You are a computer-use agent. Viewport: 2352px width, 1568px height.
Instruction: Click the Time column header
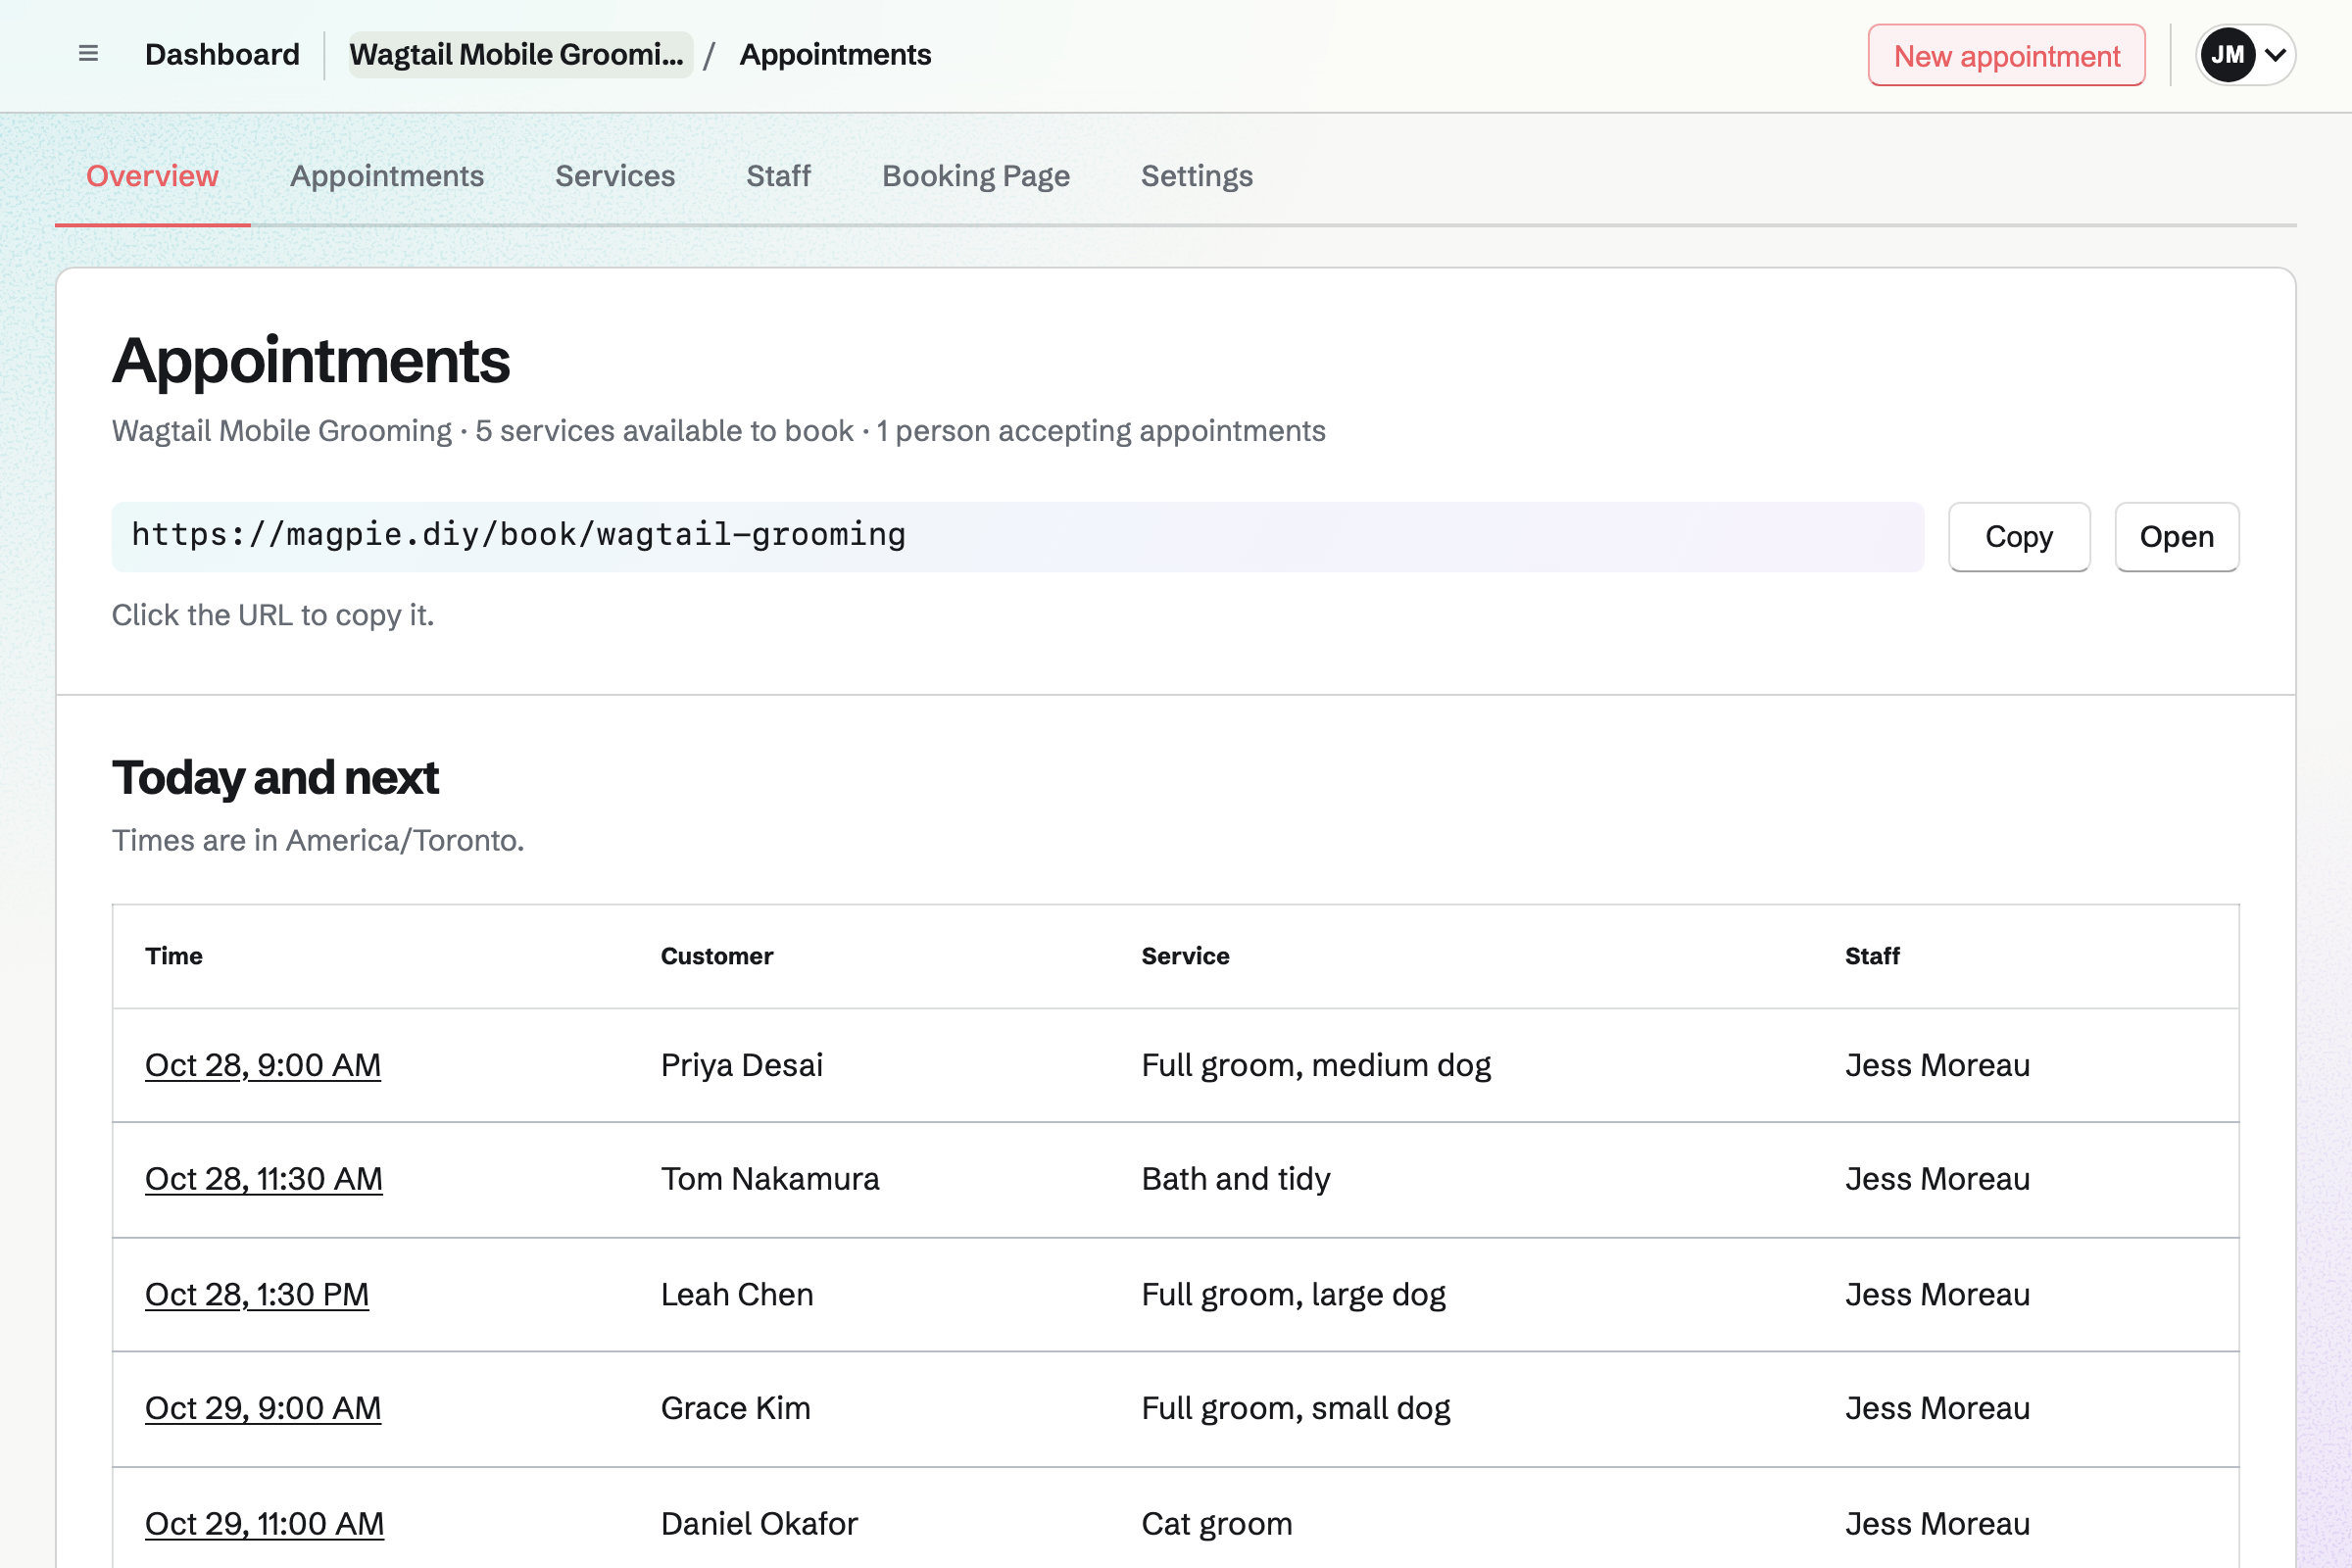point(174,956)
